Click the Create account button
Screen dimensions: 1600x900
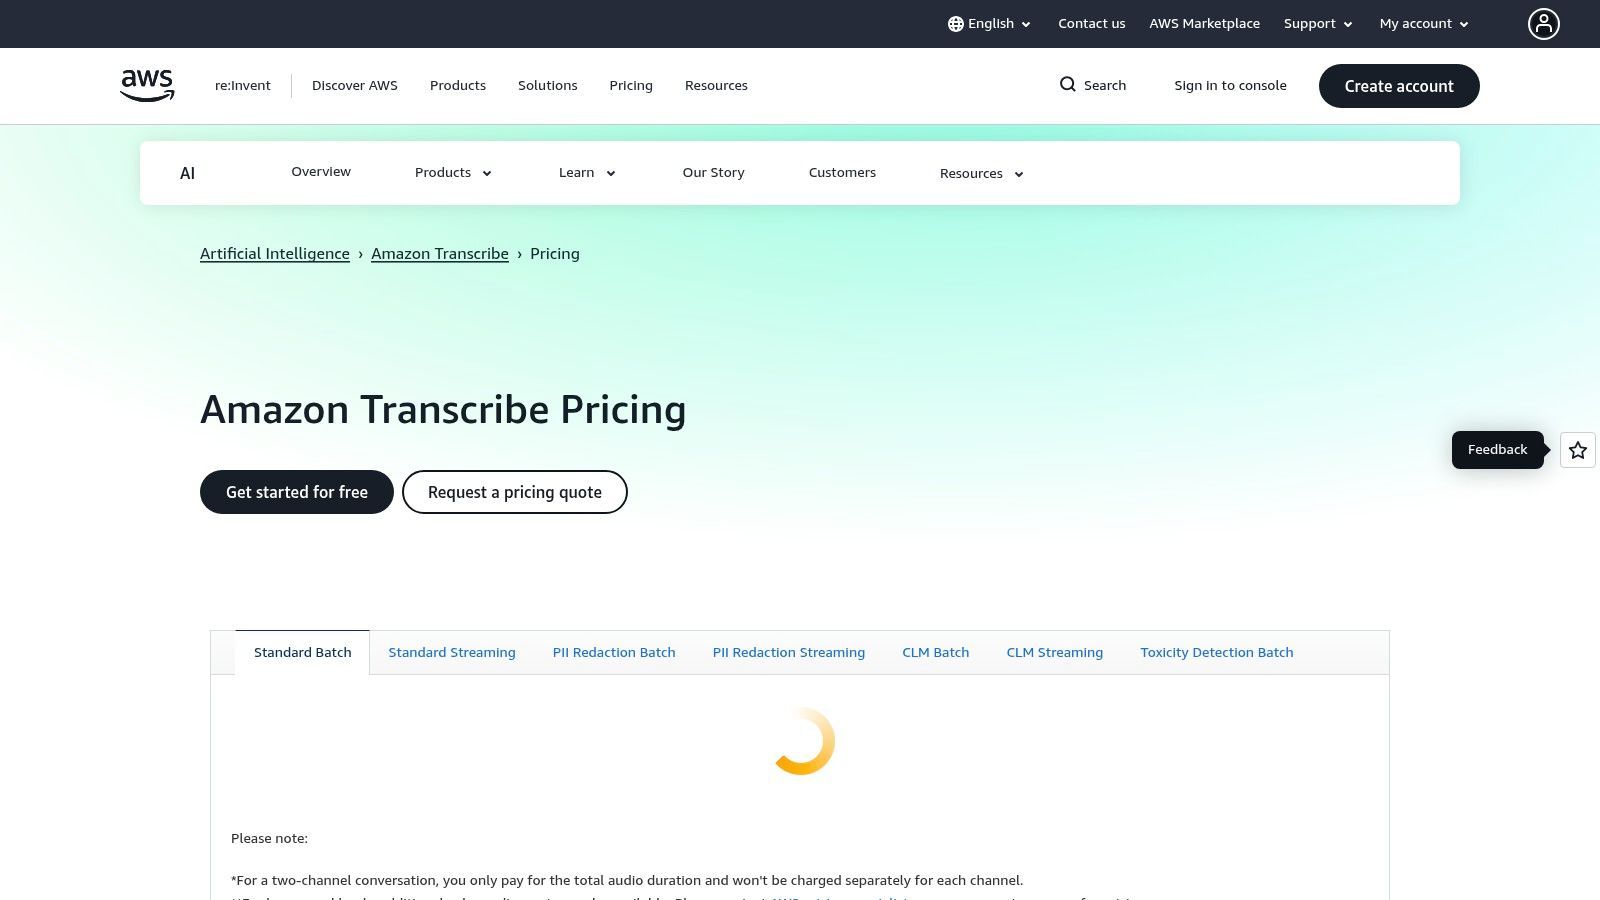point(1399,86)
